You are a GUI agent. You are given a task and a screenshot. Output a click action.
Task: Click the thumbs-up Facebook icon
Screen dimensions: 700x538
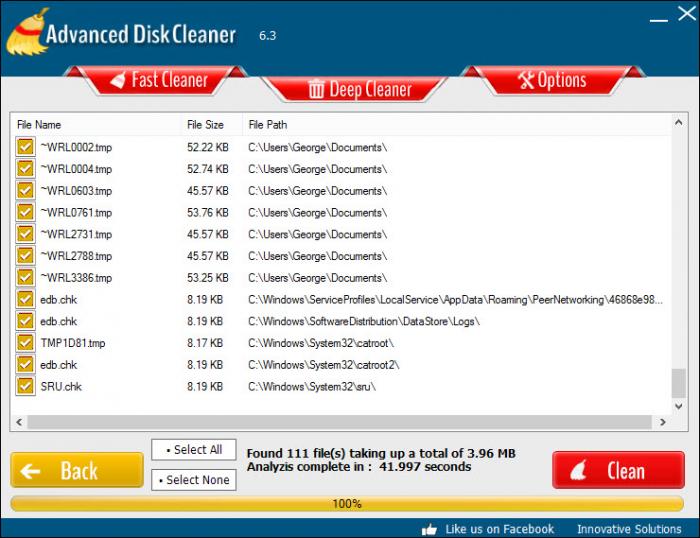429,530
